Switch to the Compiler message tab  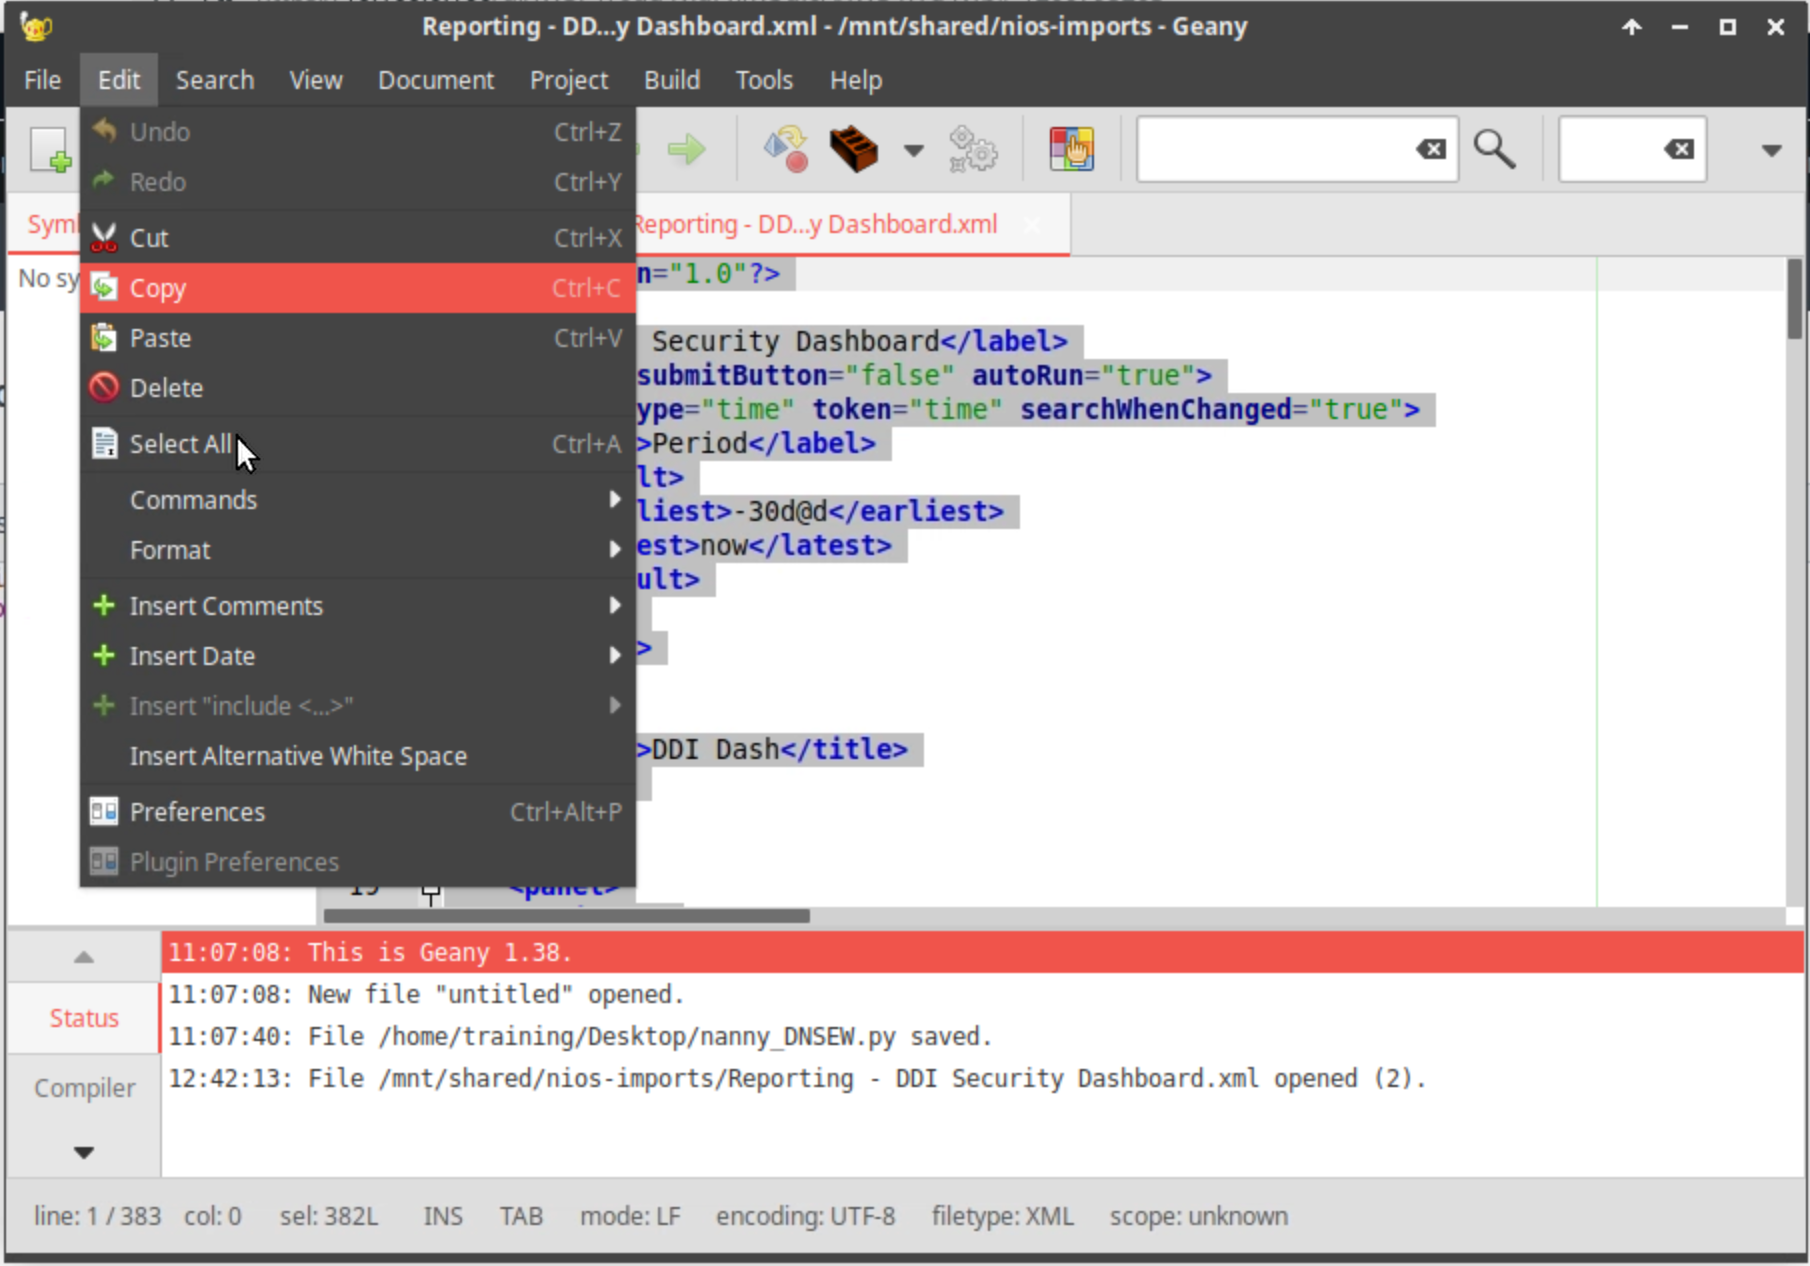(x=84, y=1088)
